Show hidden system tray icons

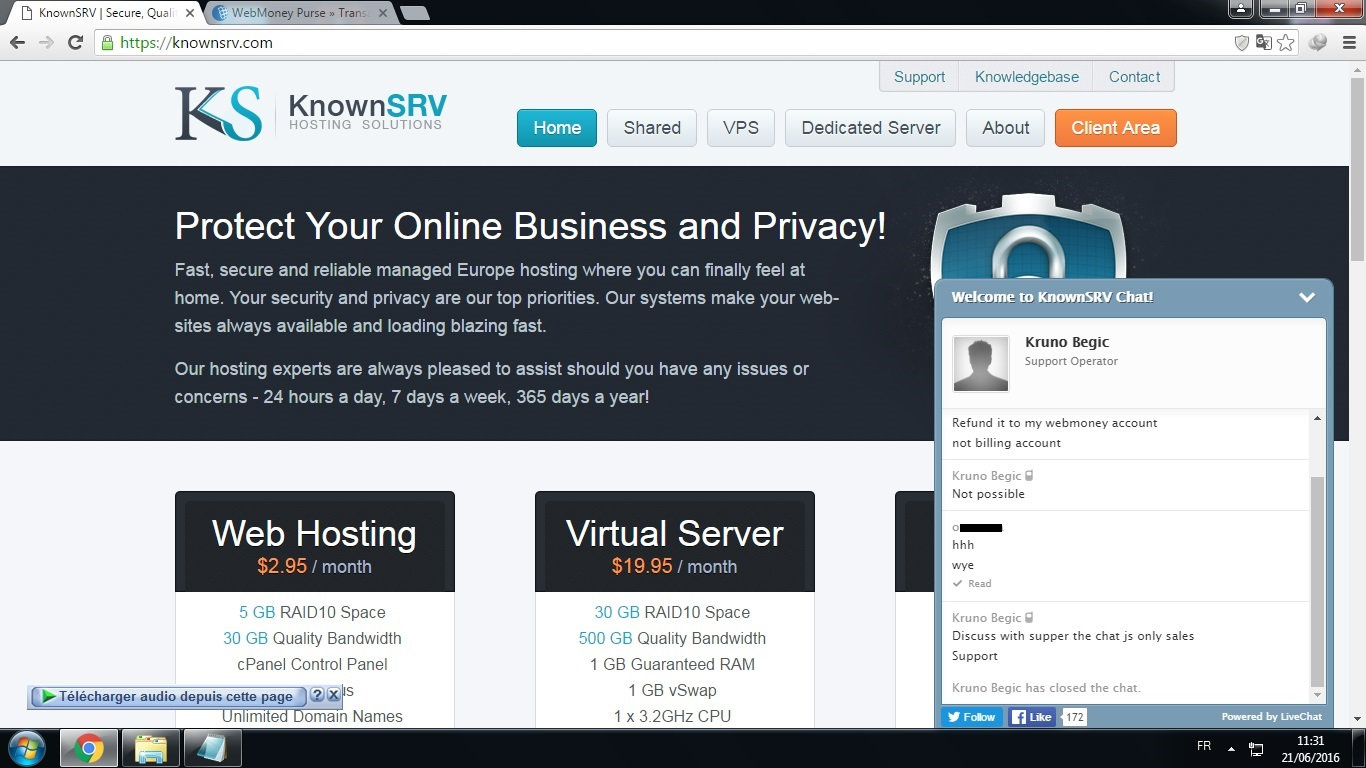click(x=1230, y=748)
